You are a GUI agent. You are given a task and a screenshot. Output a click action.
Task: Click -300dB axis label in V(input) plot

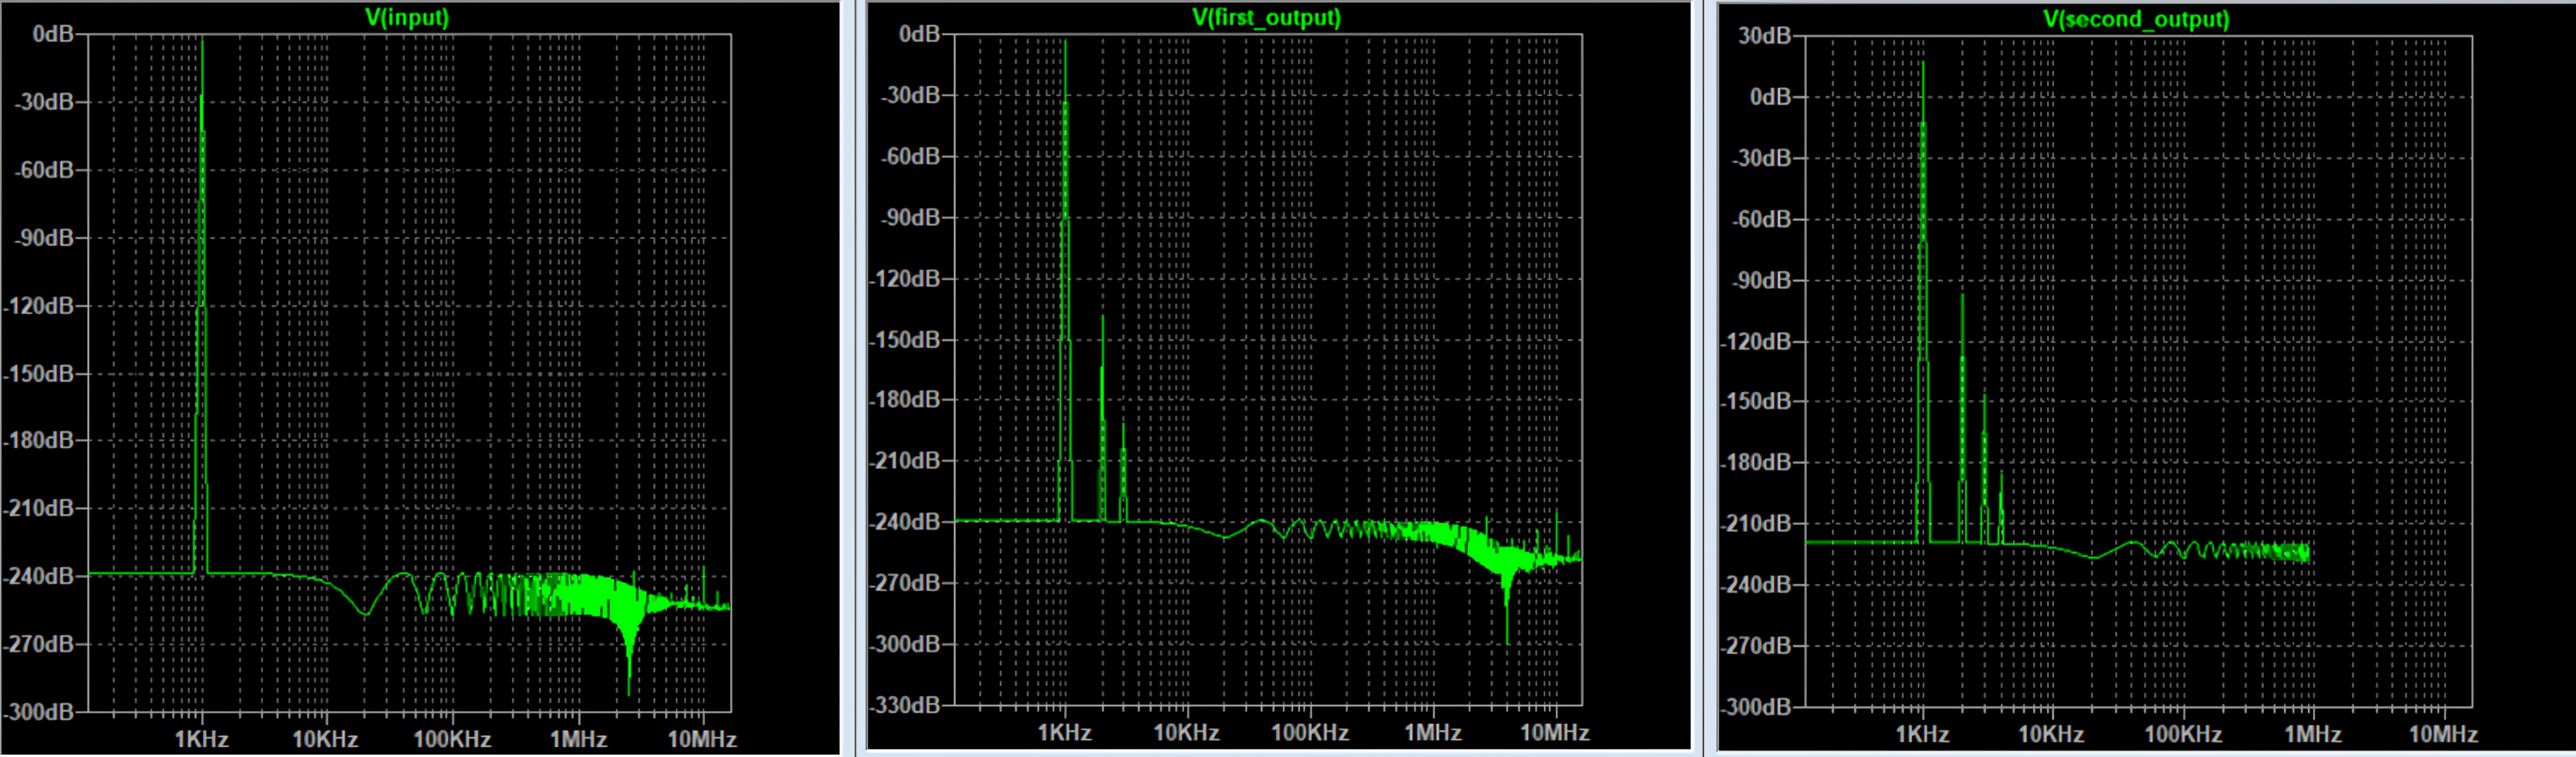pyautogui.click(x=39, y=712)
